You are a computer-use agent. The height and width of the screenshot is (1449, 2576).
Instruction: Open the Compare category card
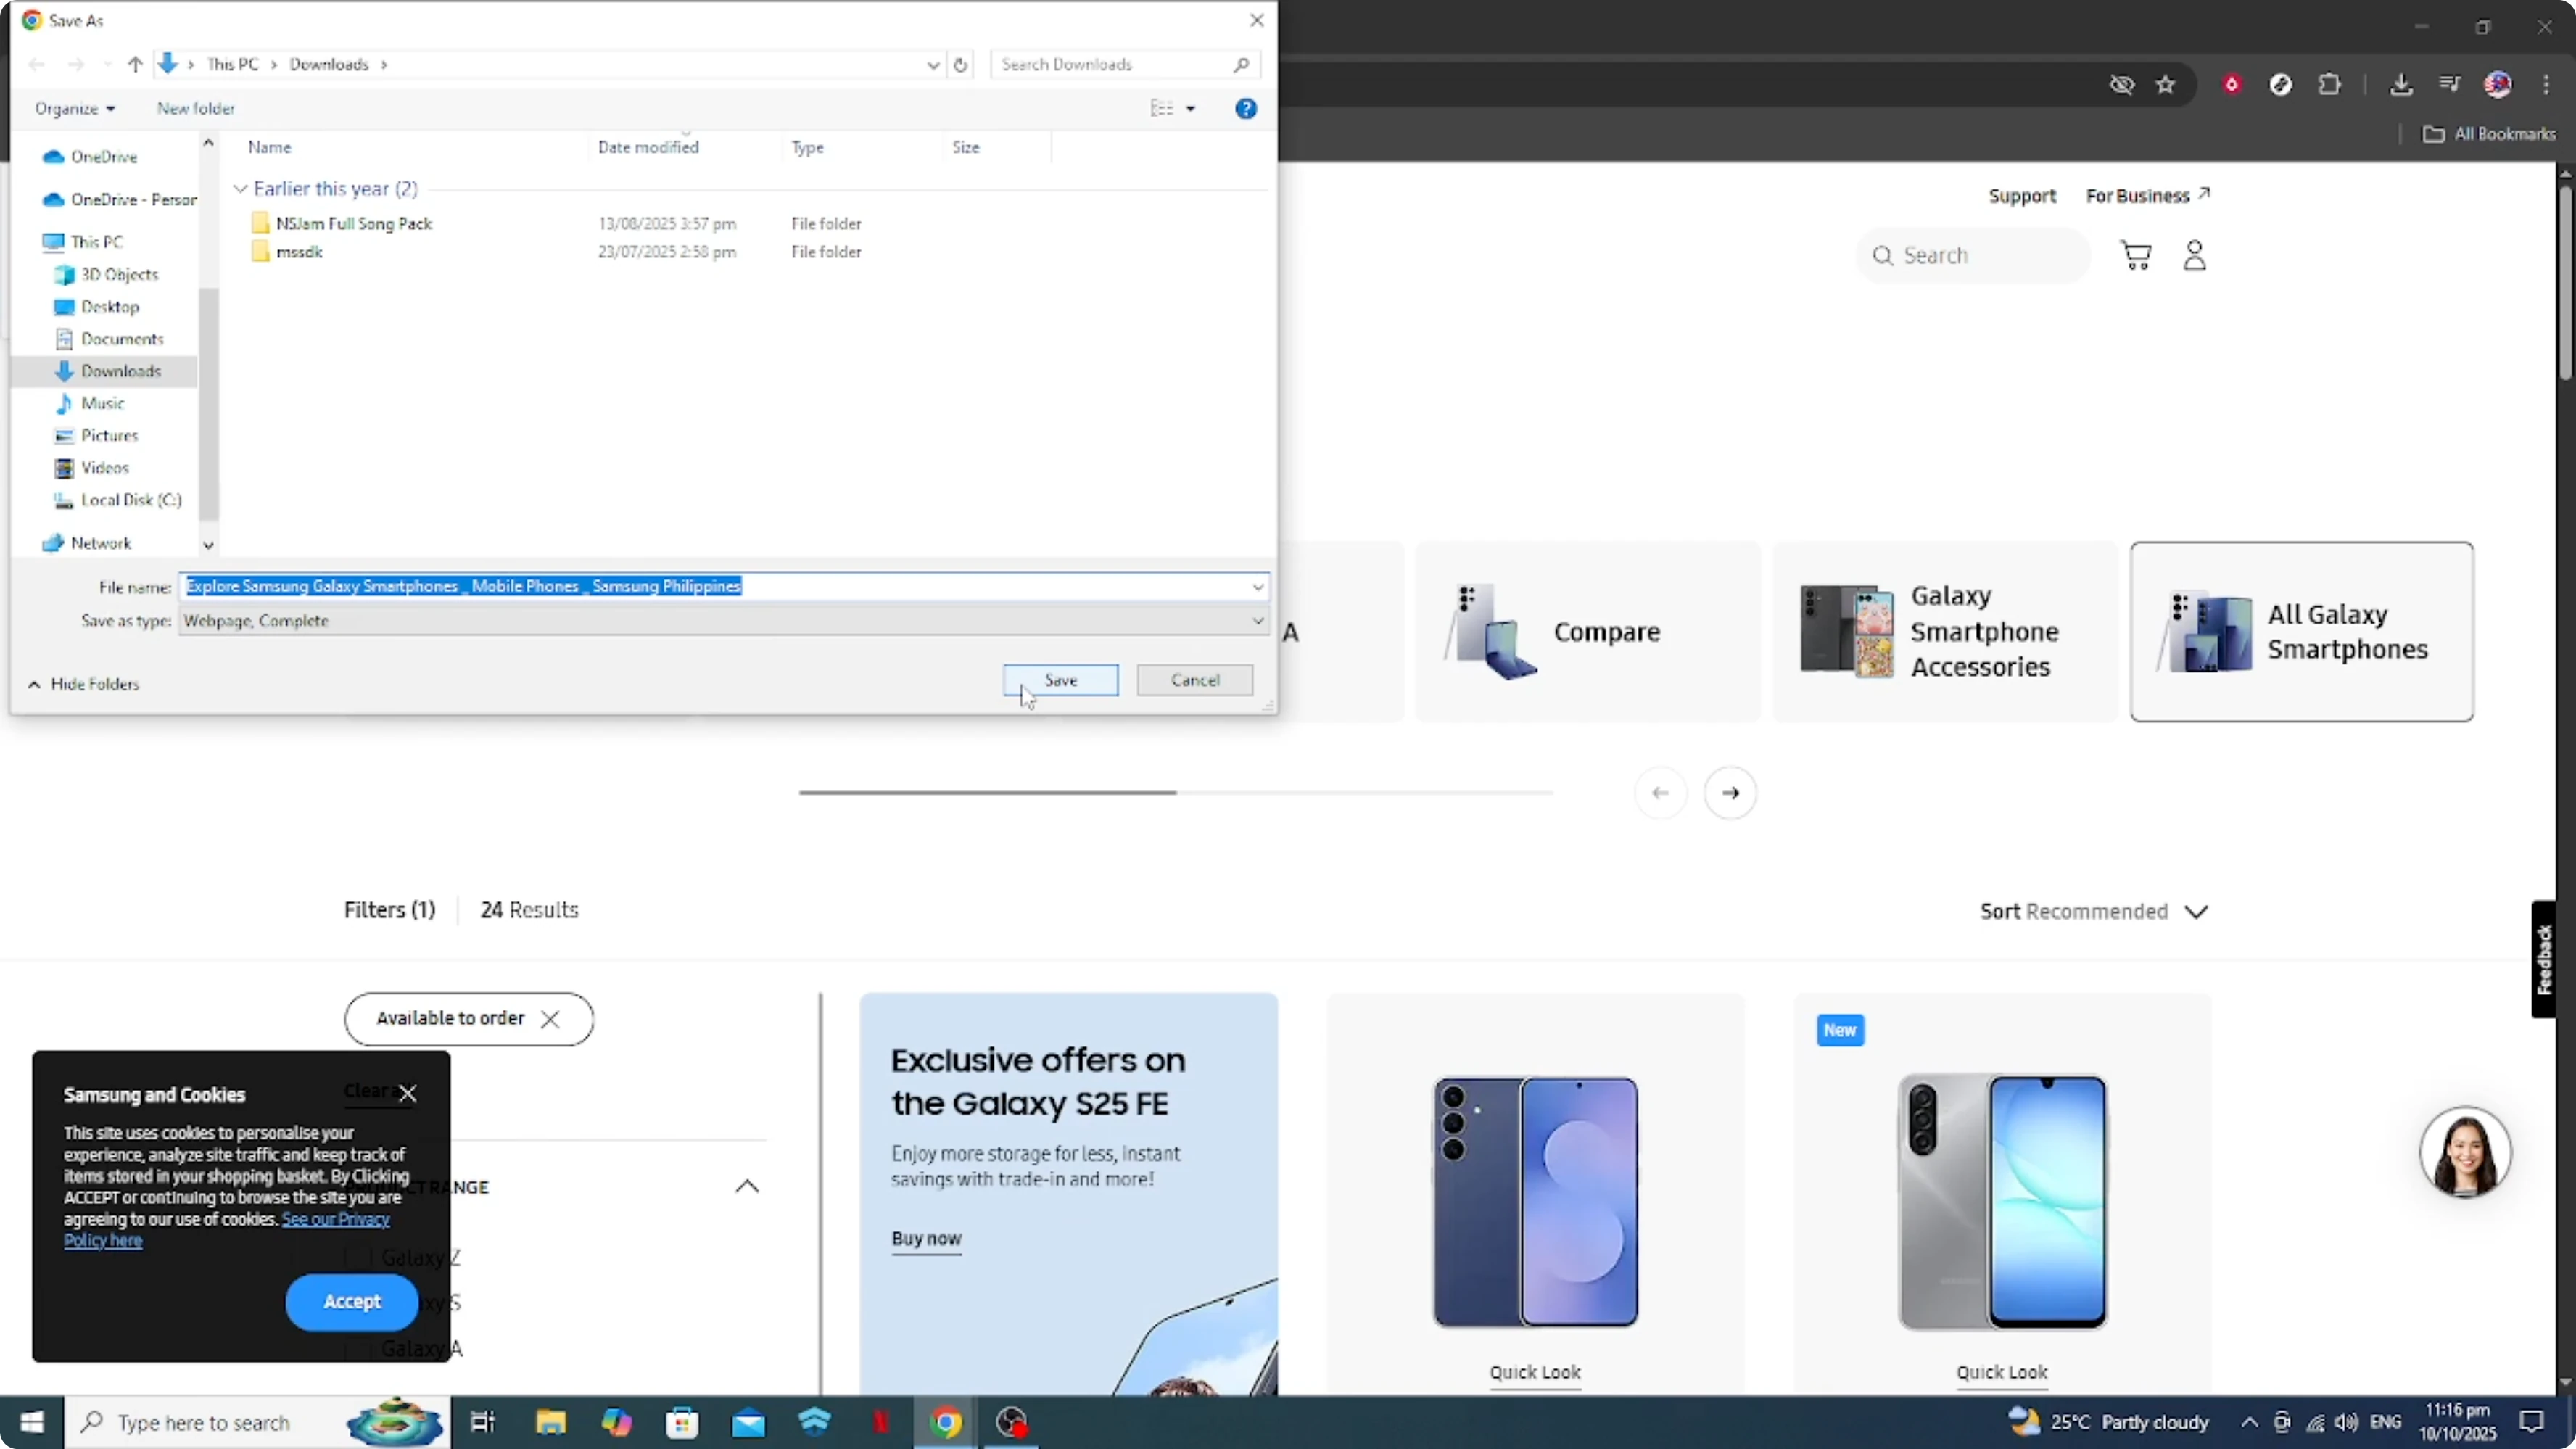(x=1587, y=632)
